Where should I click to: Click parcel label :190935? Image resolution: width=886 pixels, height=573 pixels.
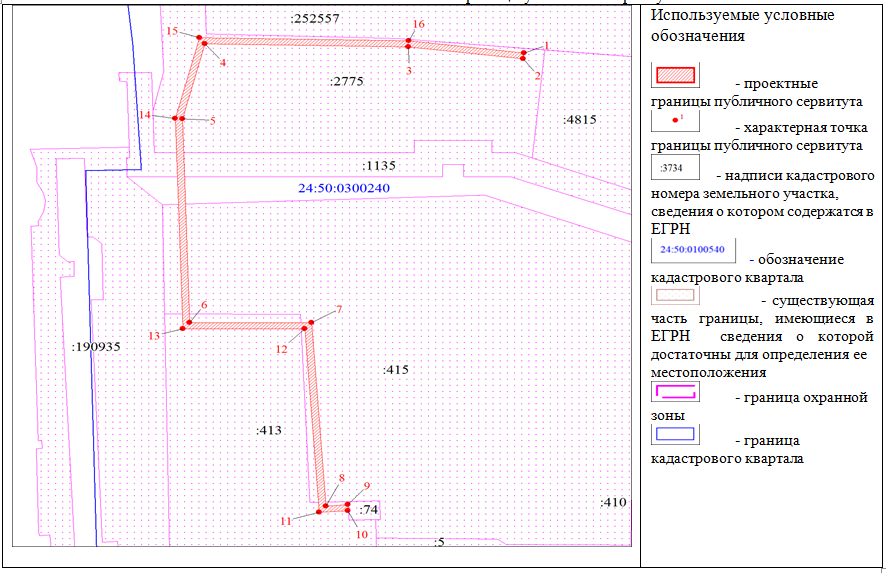pos(96,346)
